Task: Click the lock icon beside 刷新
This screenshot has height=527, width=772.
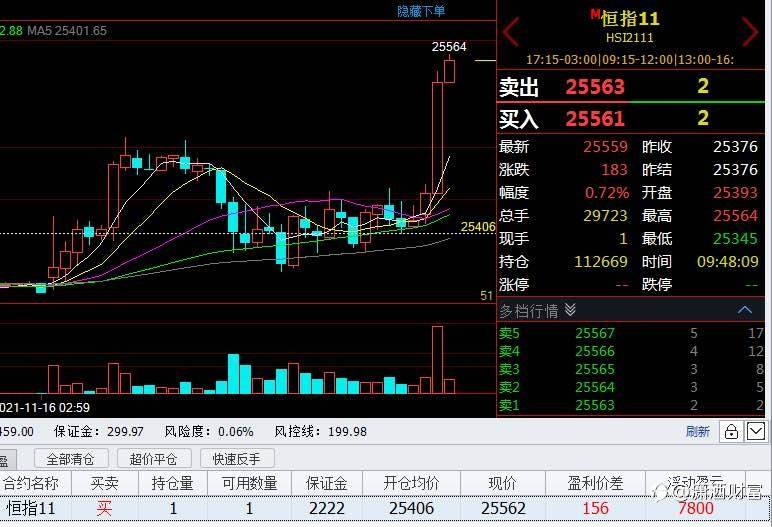Action: [731, 431]
